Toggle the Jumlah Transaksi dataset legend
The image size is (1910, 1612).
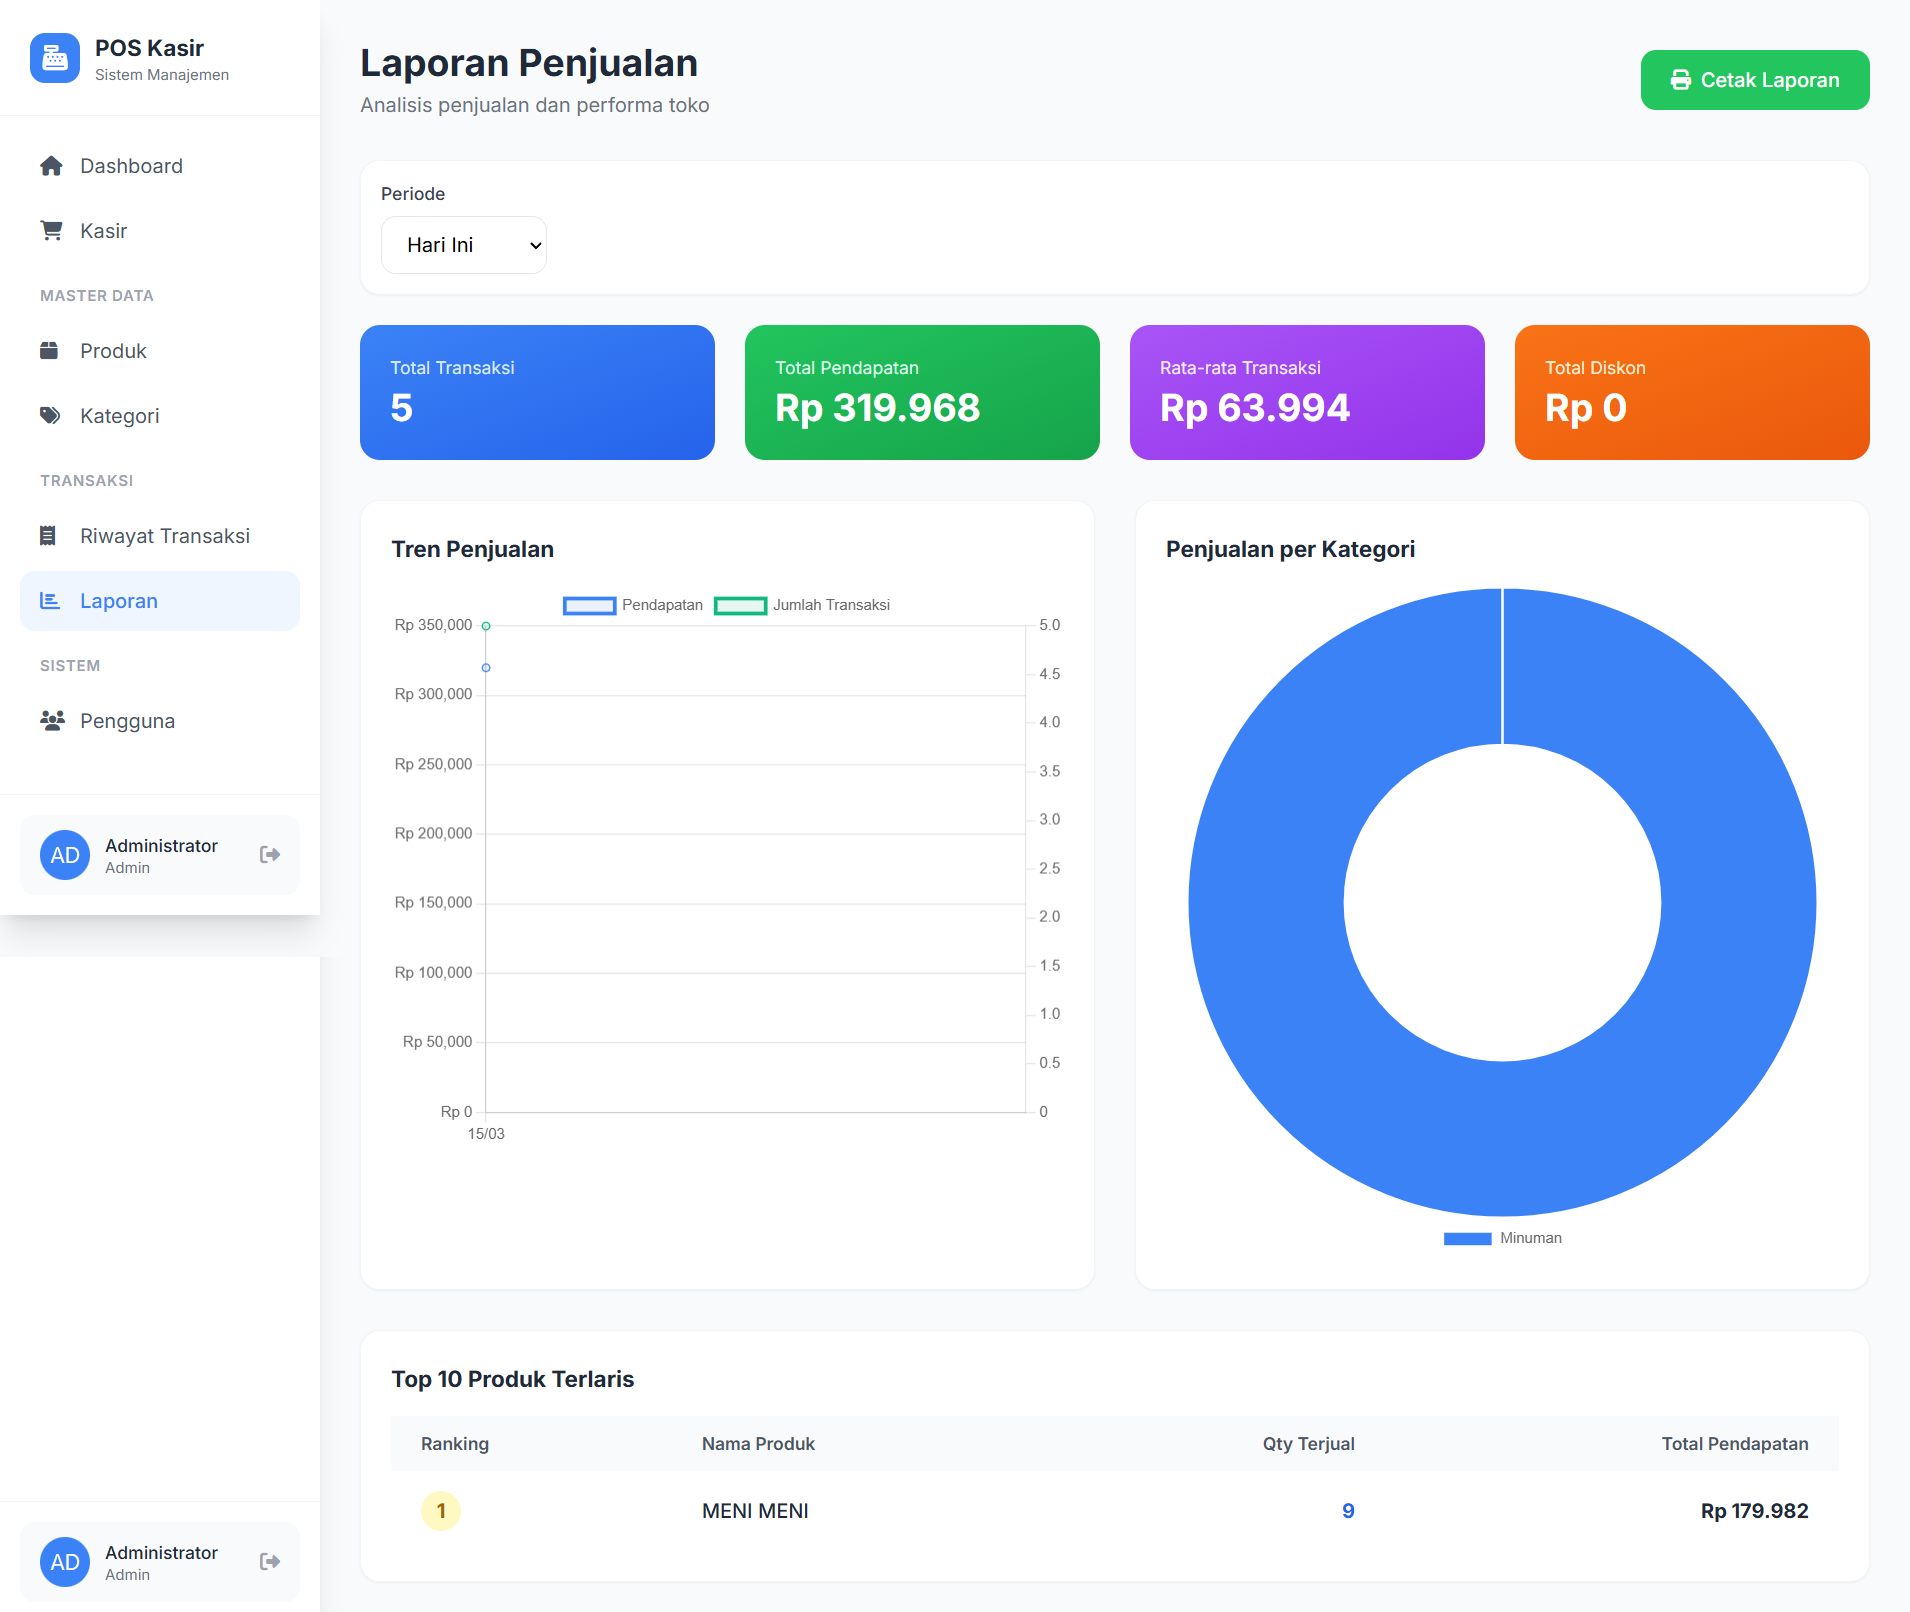tap(802, 605)
